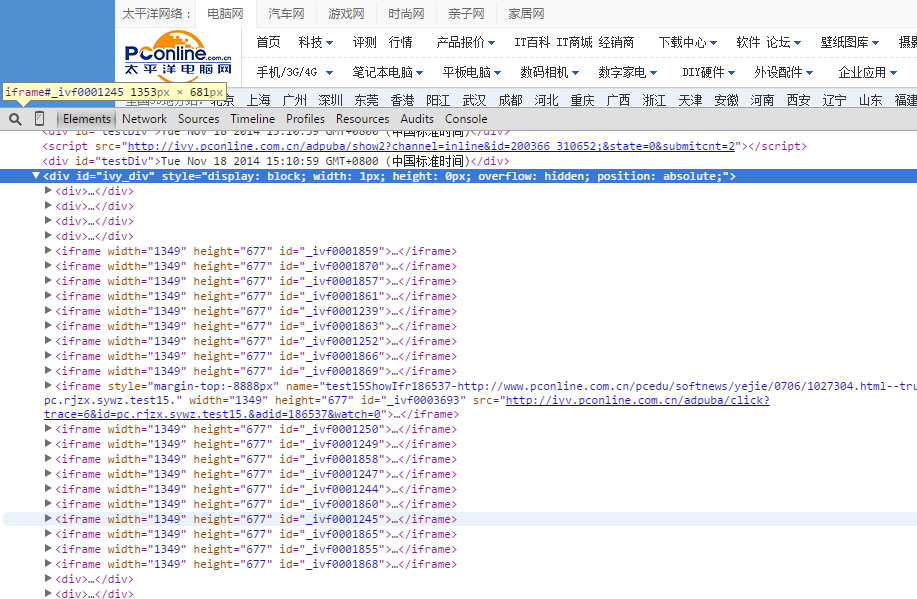Screen dimensions: 917x599
Task: Select the iframe _ivf0001865 row
Action: pos(256,534)
